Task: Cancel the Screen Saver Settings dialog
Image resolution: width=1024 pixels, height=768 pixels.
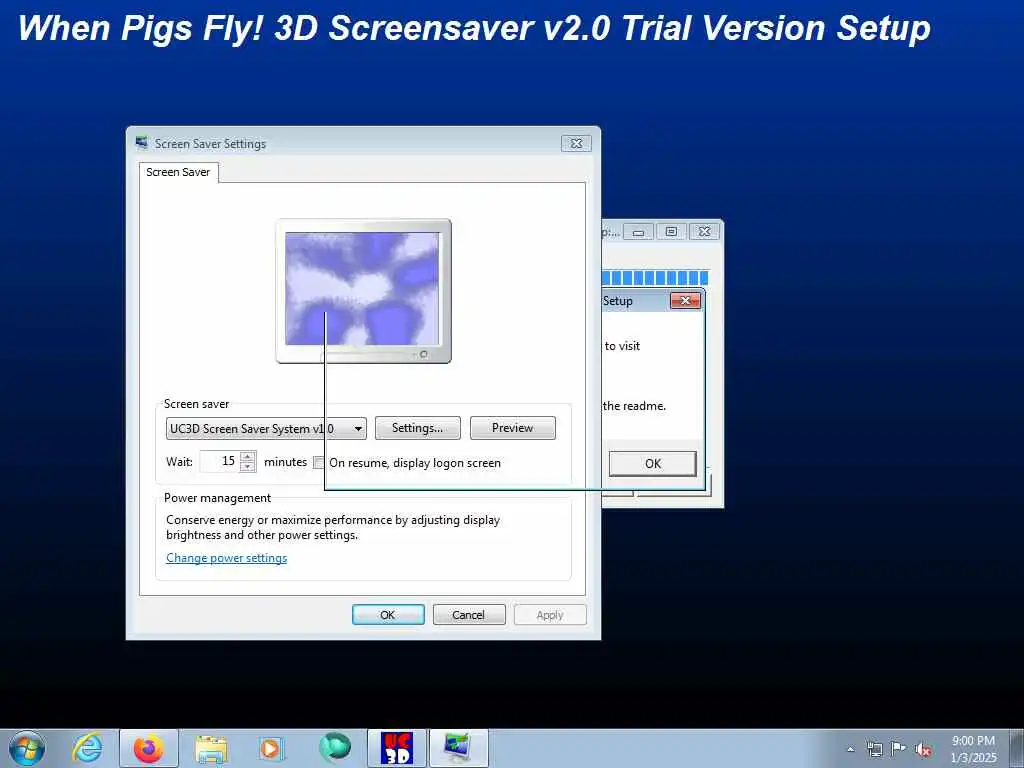Action: (x=469, y=615)
